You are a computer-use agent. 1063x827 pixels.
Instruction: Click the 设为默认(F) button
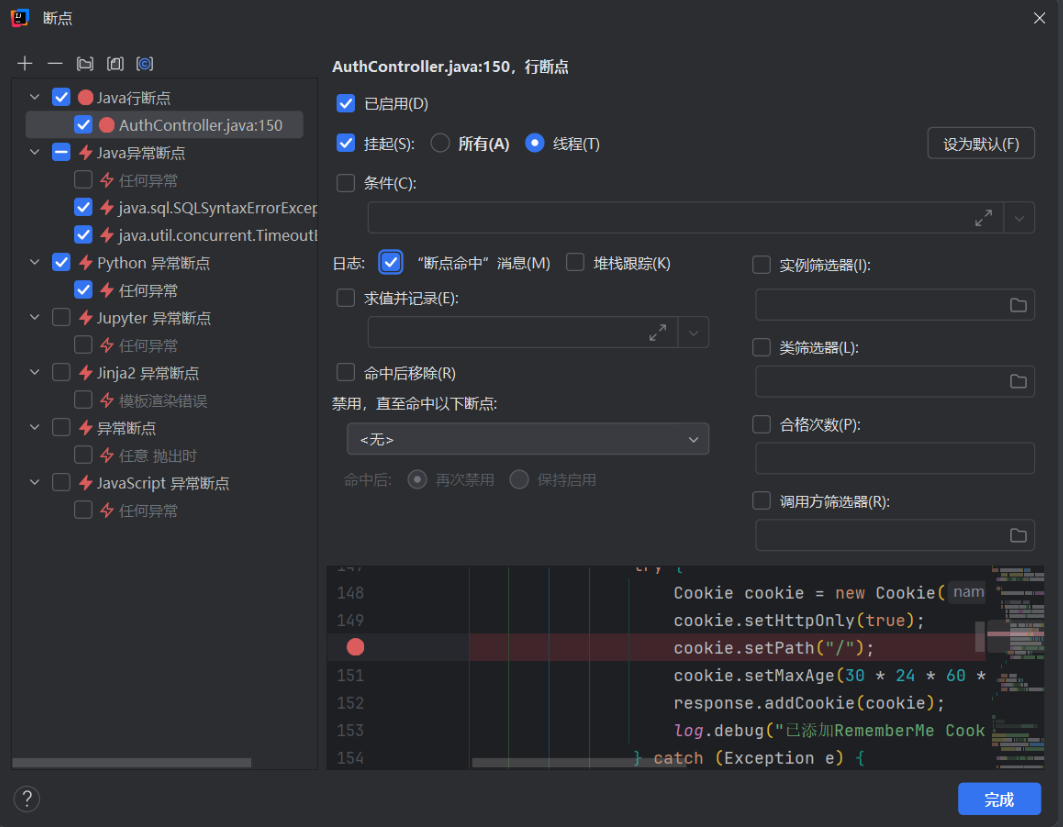point(980,143)
